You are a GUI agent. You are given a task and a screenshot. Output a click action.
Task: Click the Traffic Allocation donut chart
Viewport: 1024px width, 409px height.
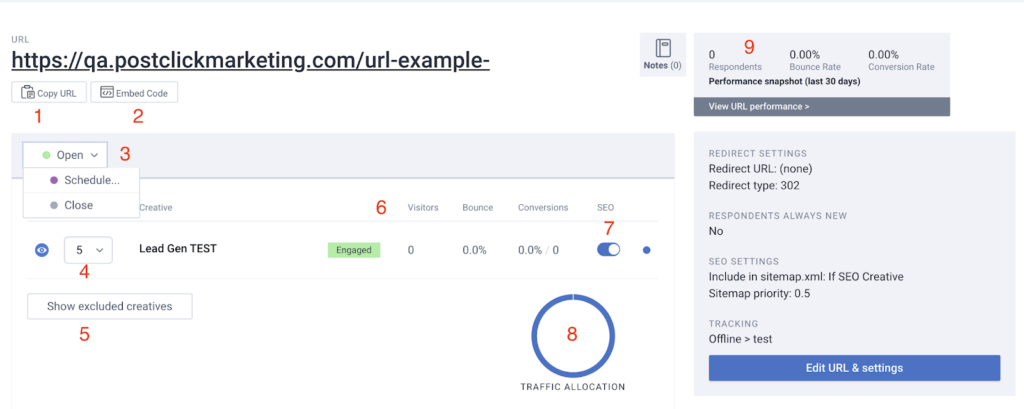pos(572,334)
